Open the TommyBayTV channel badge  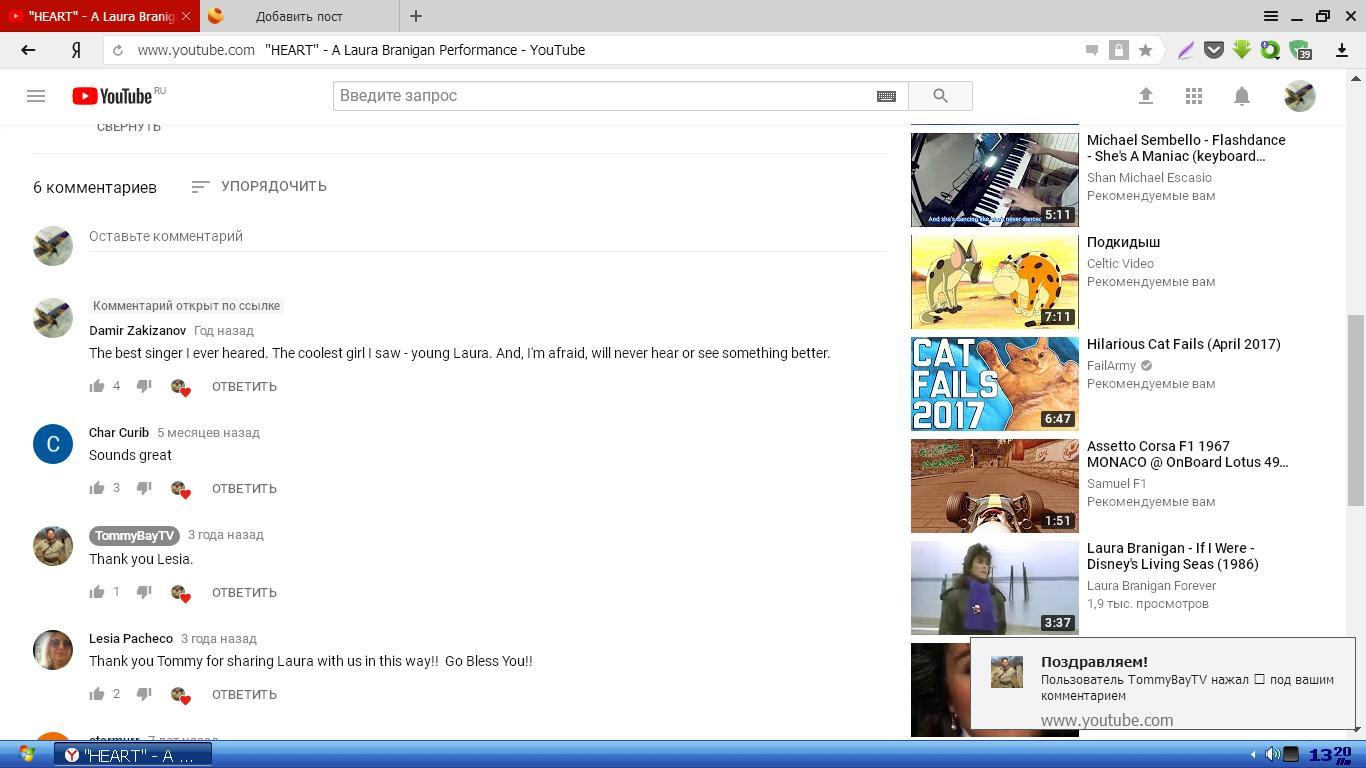click(135, 536)
